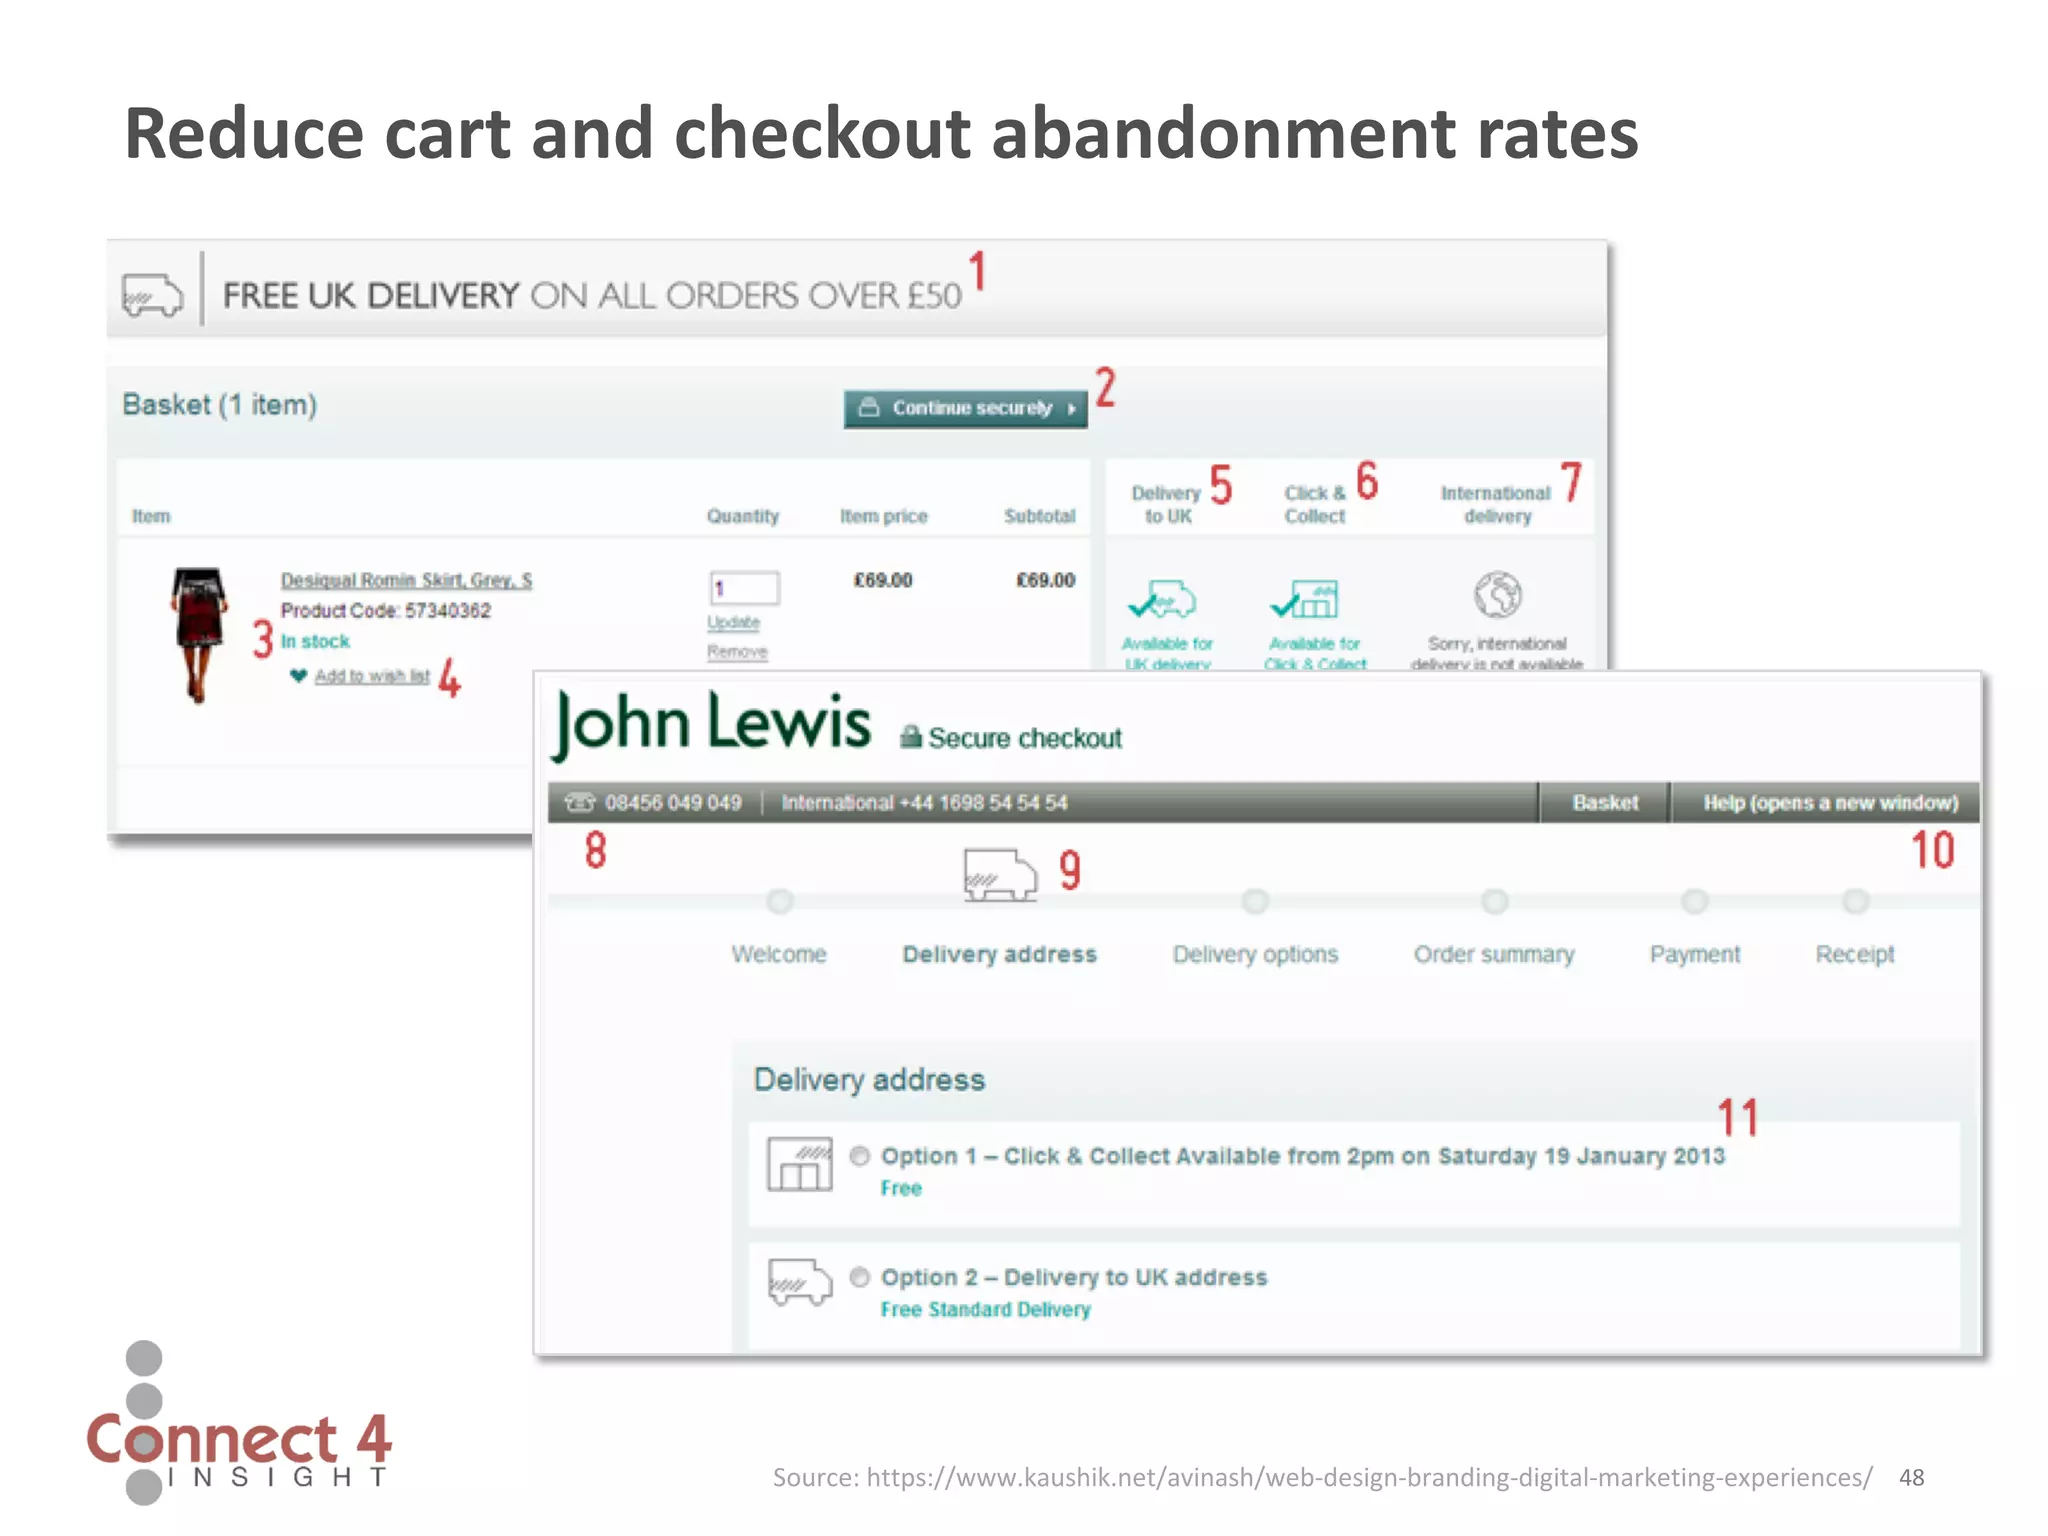Click the Click & Collect store icon
Screen dimensions: 2048x1536
1305,599
